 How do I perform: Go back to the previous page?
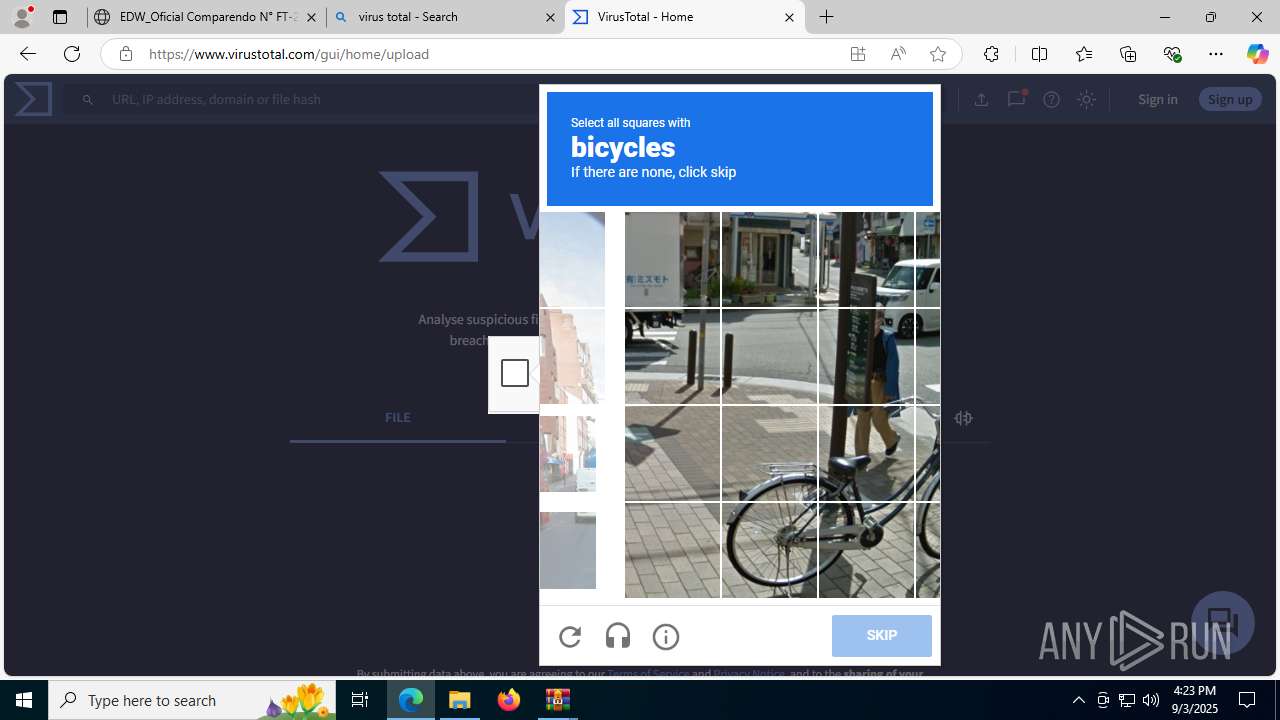point(27,54)
